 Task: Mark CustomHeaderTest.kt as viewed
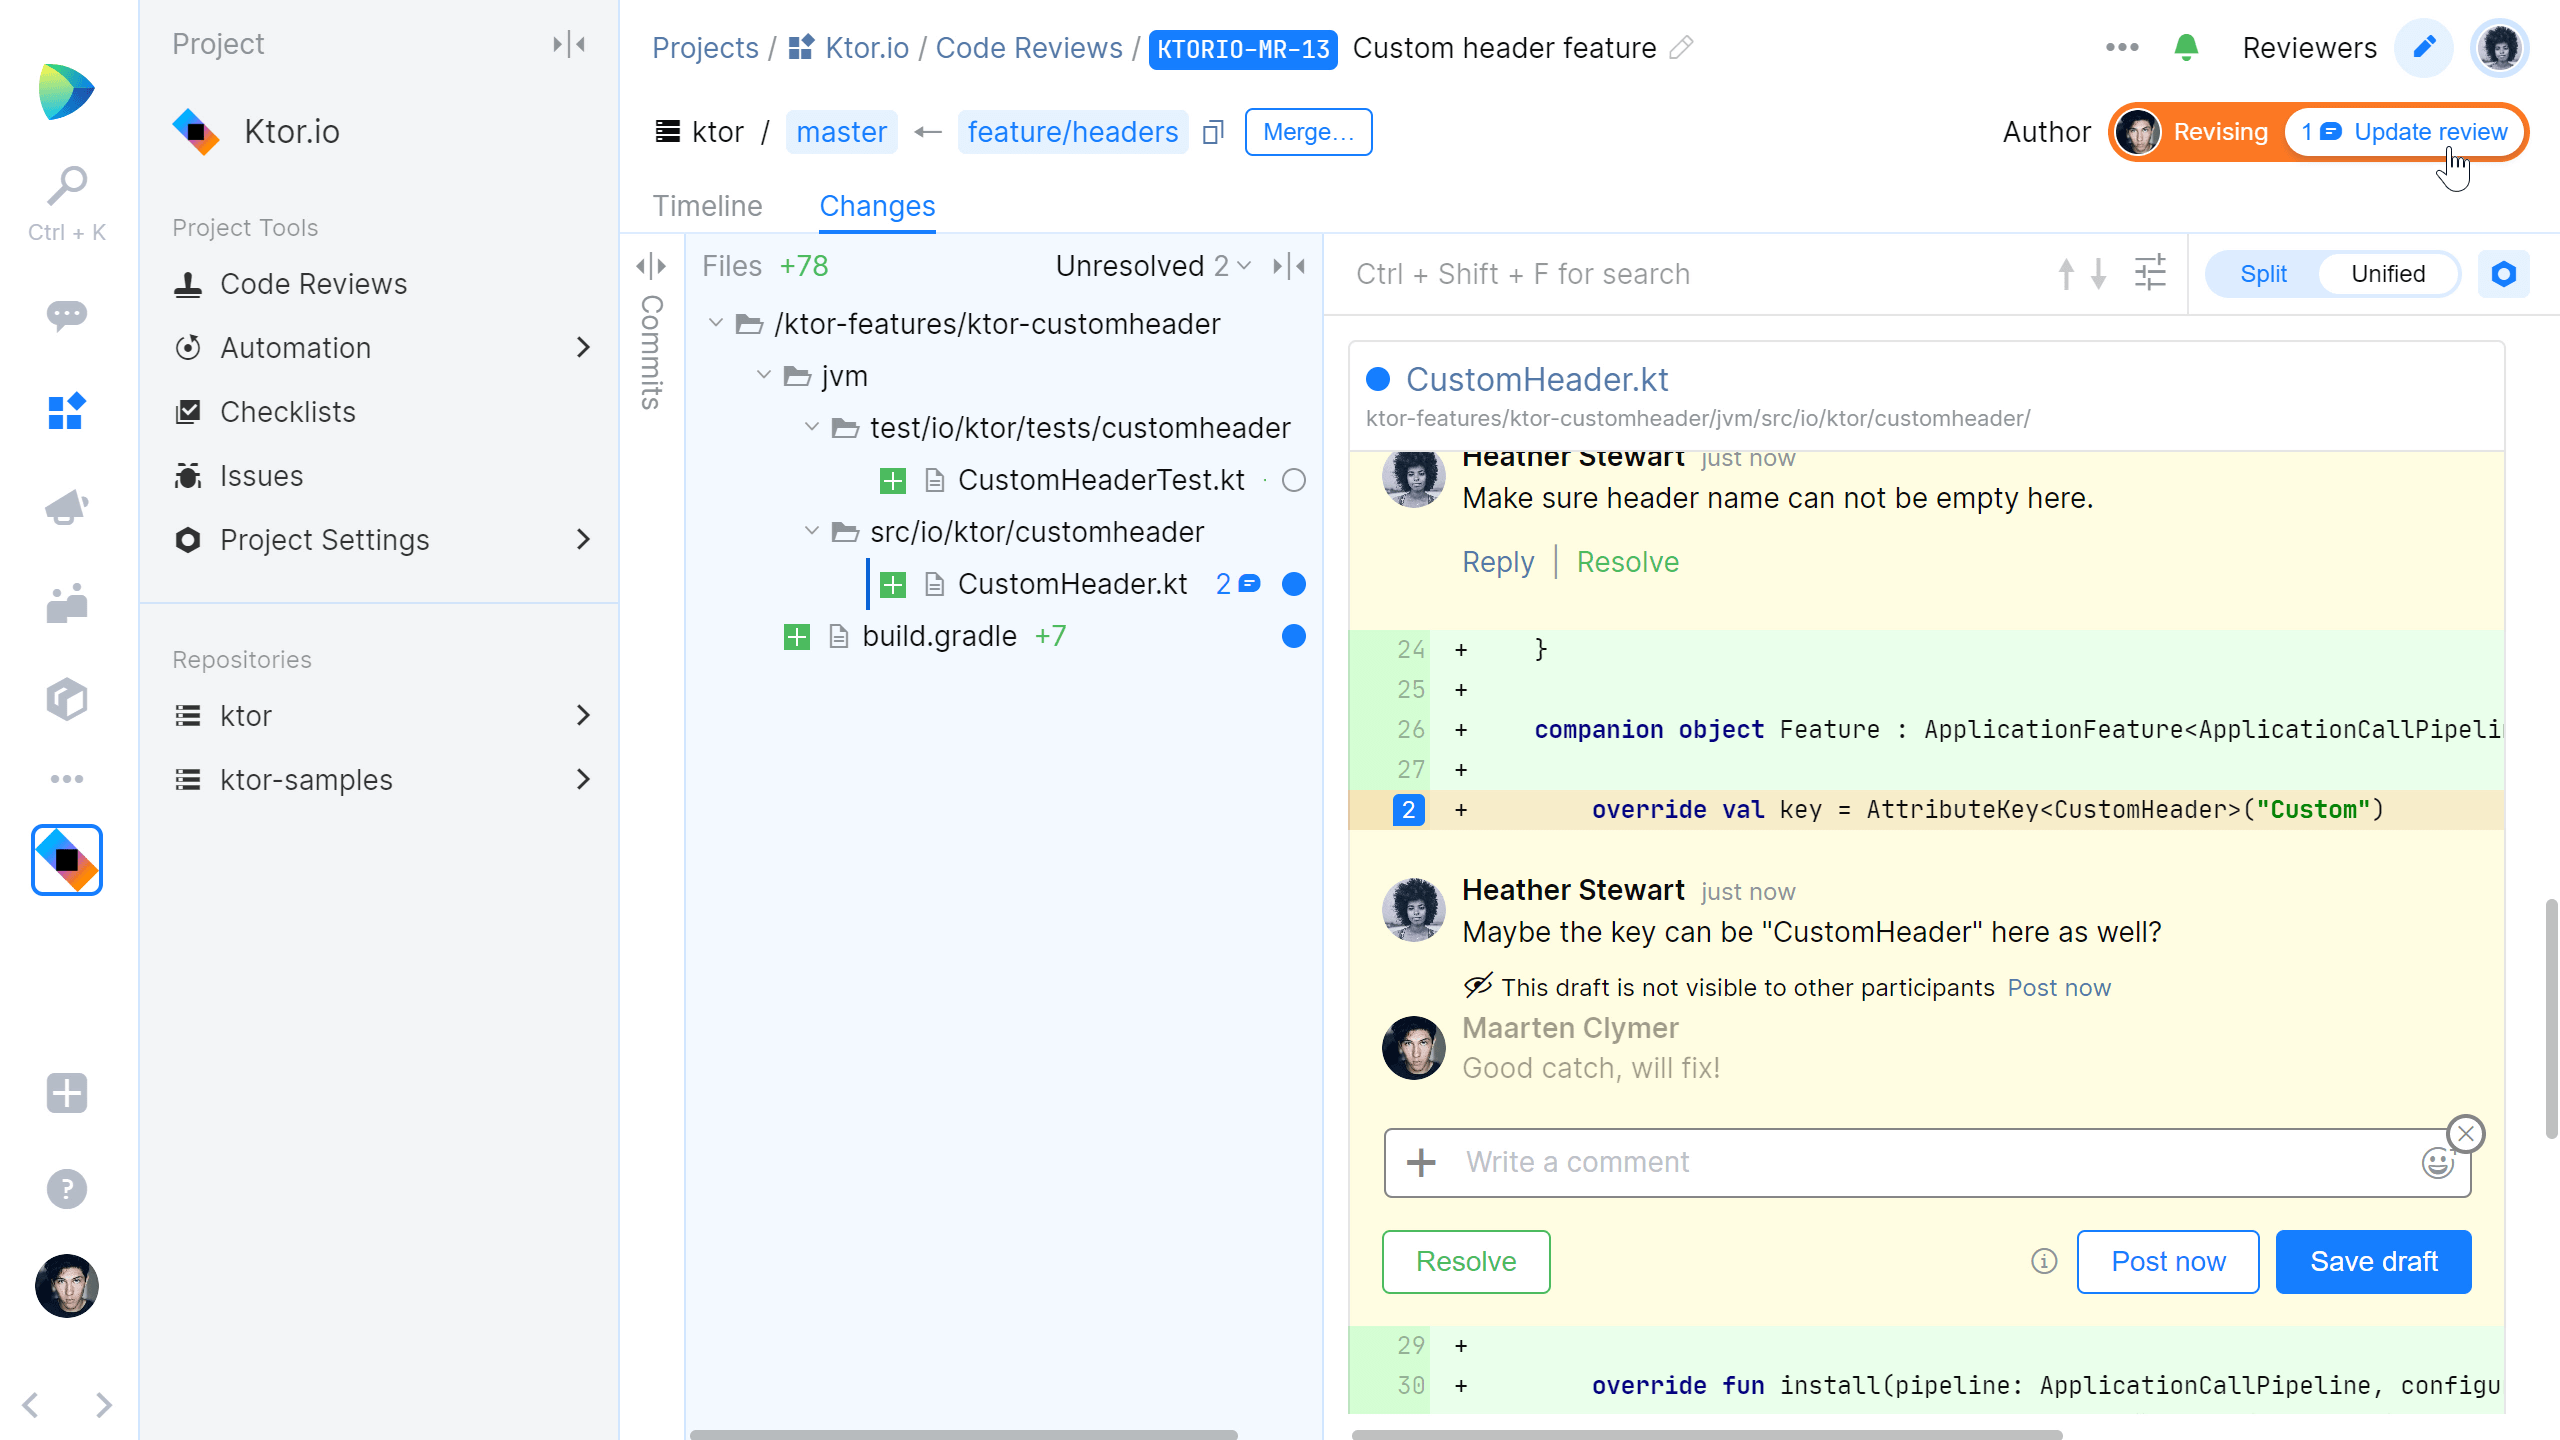click(x=1294, y=481)
